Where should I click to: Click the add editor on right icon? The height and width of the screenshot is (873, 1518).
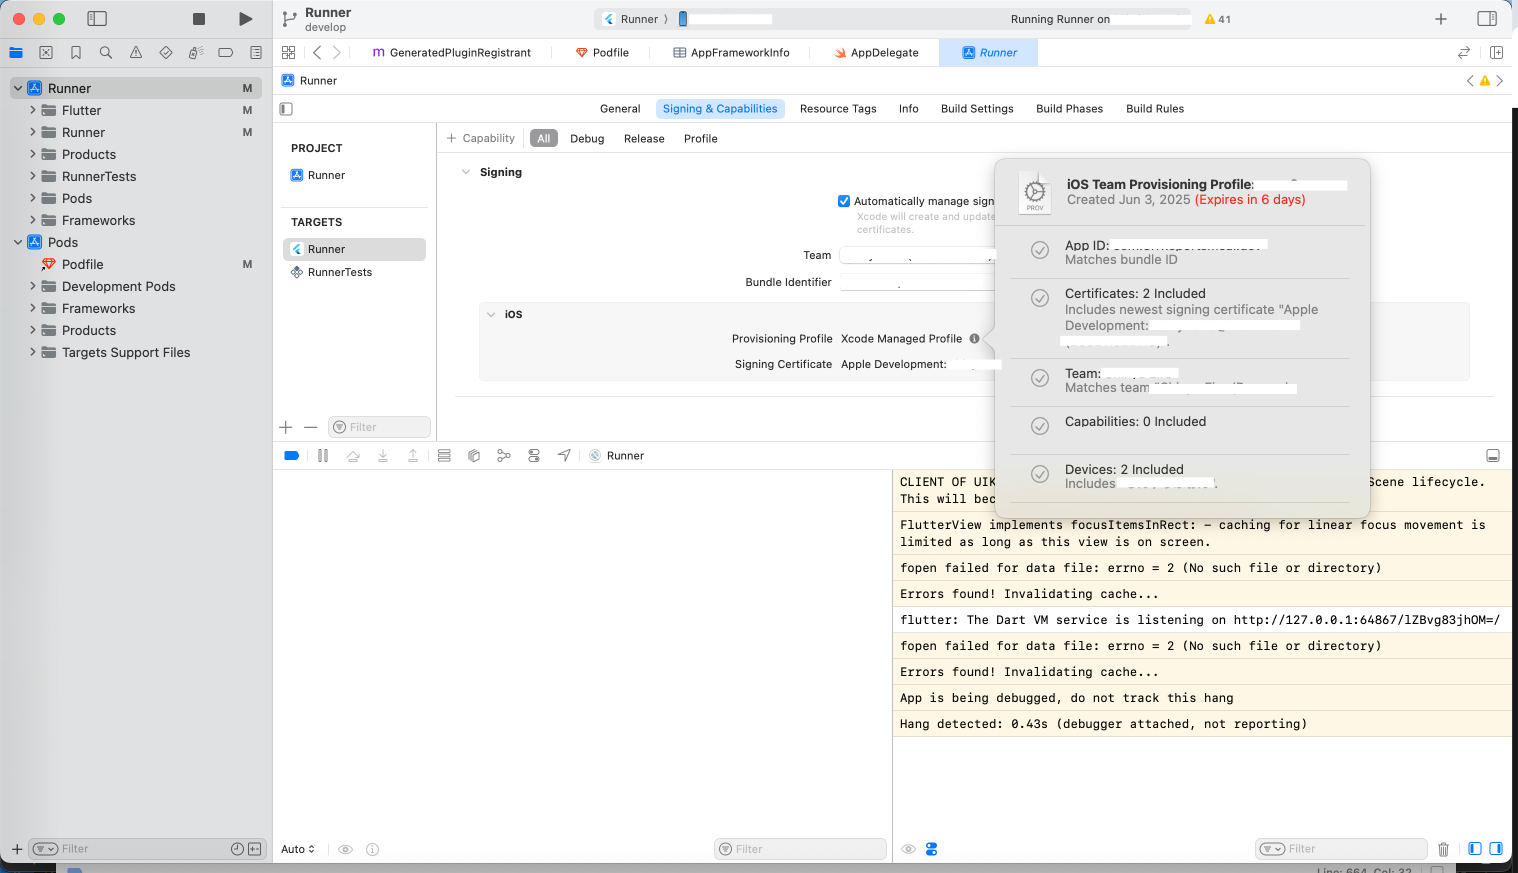coord(1497,52)
